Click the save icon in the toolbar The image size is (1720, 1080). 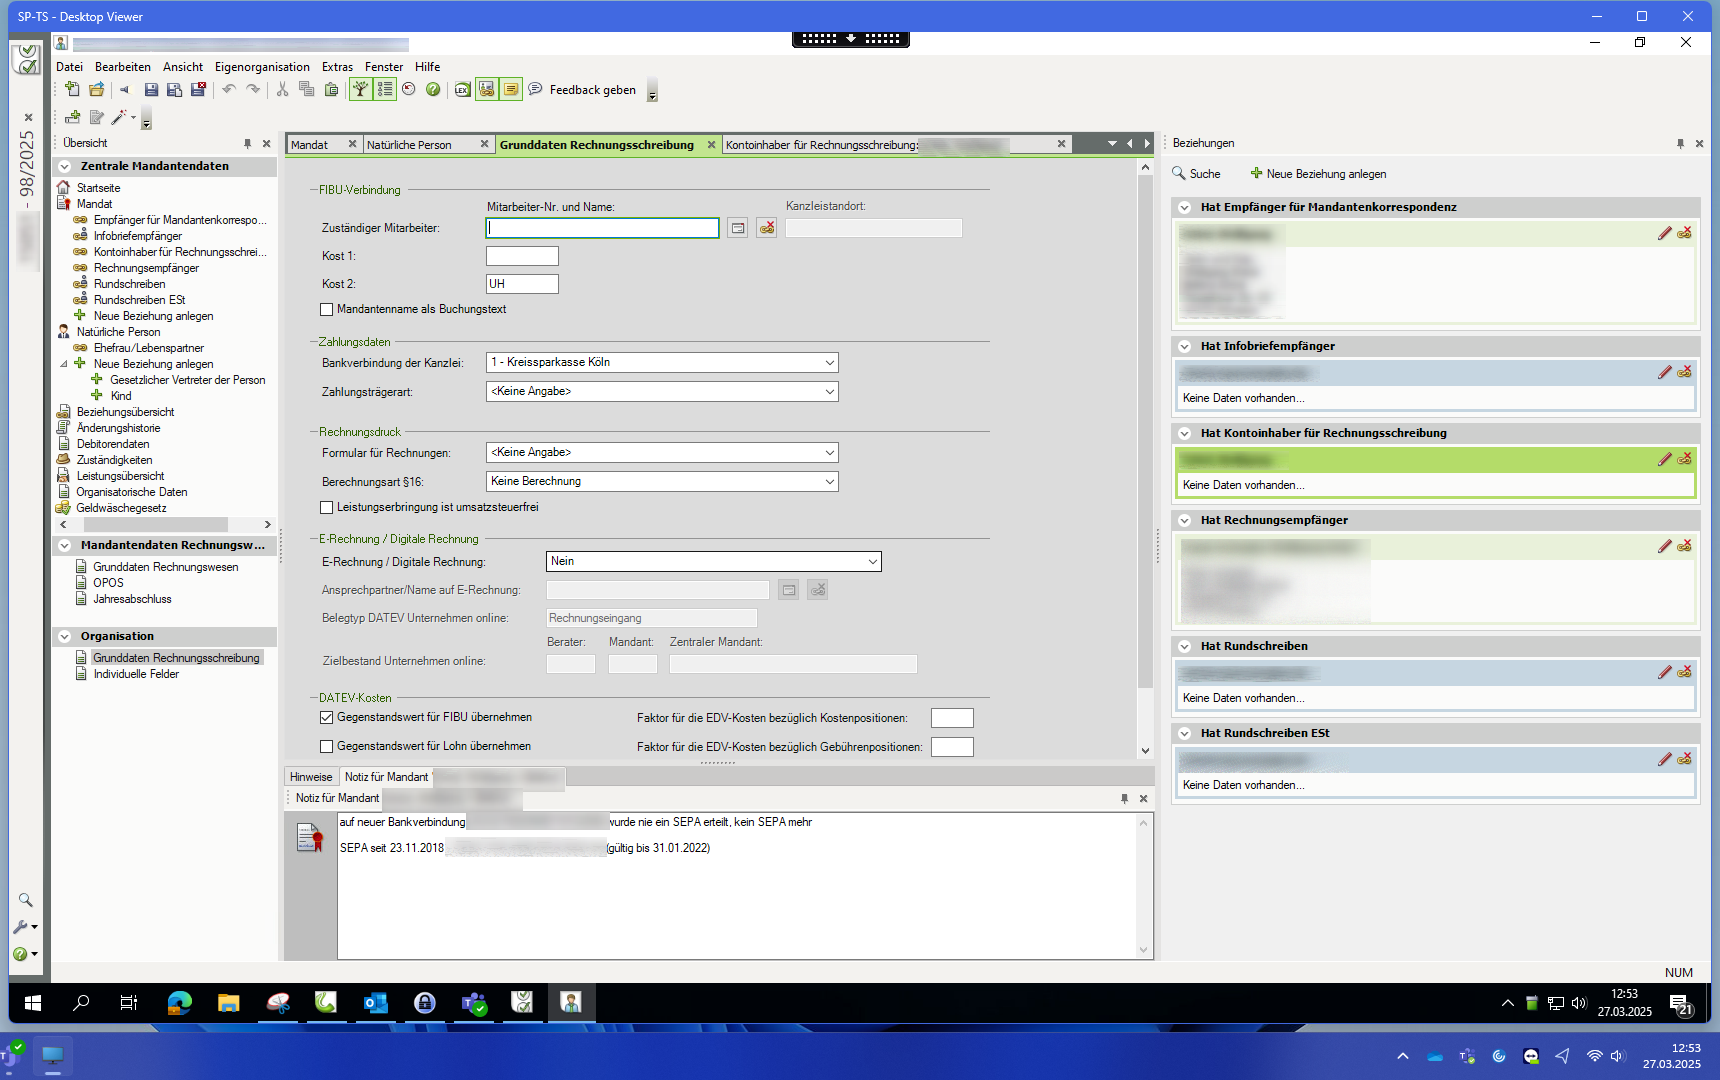151,90
